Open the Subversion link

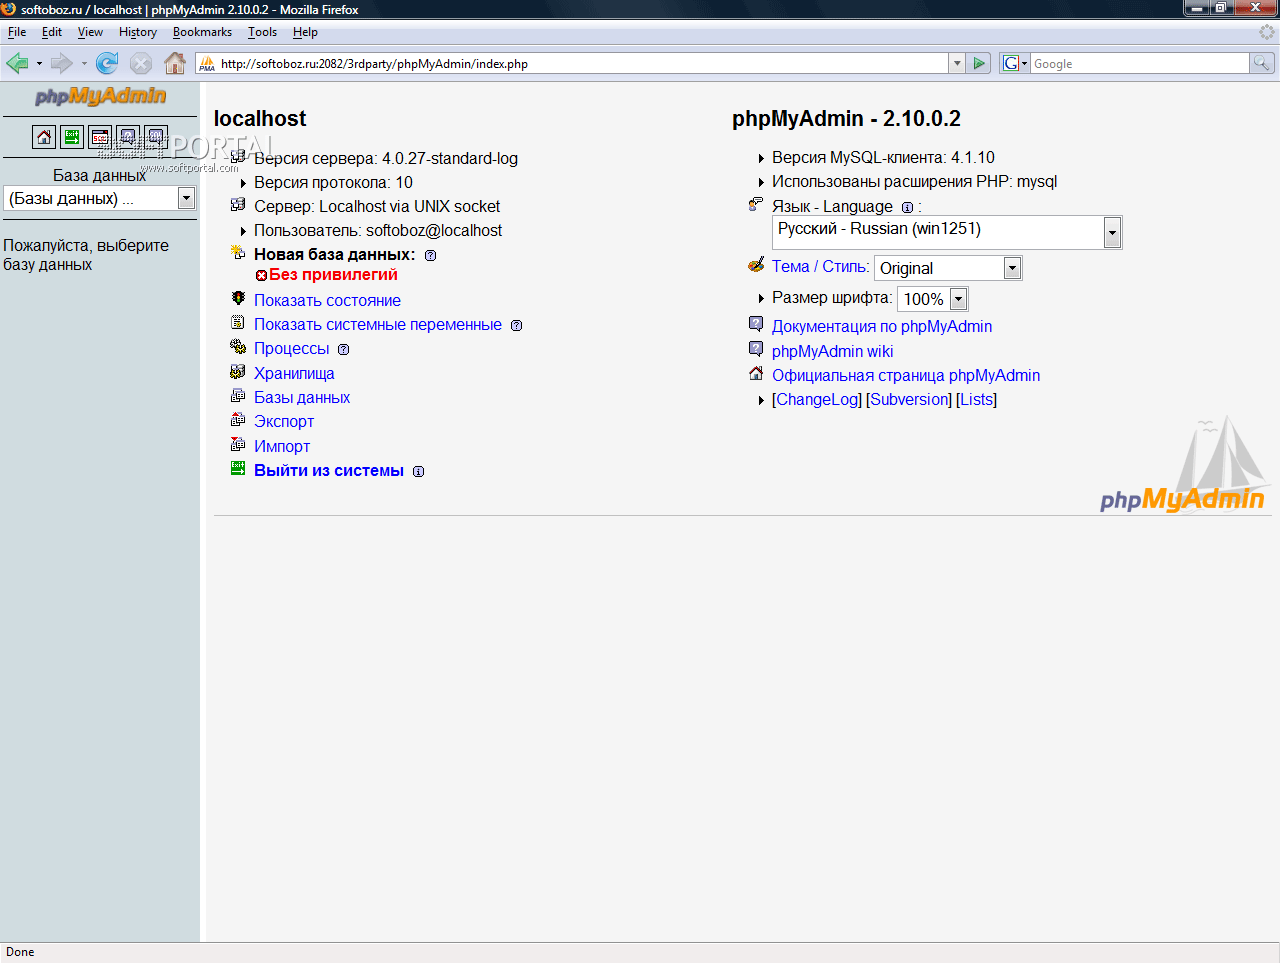coord(909,399)
